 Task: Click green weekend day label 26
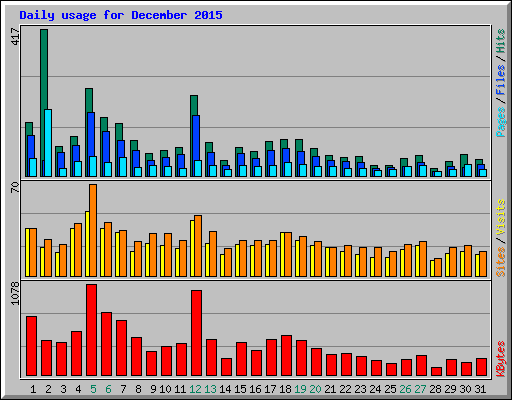[x=405, y=389]
